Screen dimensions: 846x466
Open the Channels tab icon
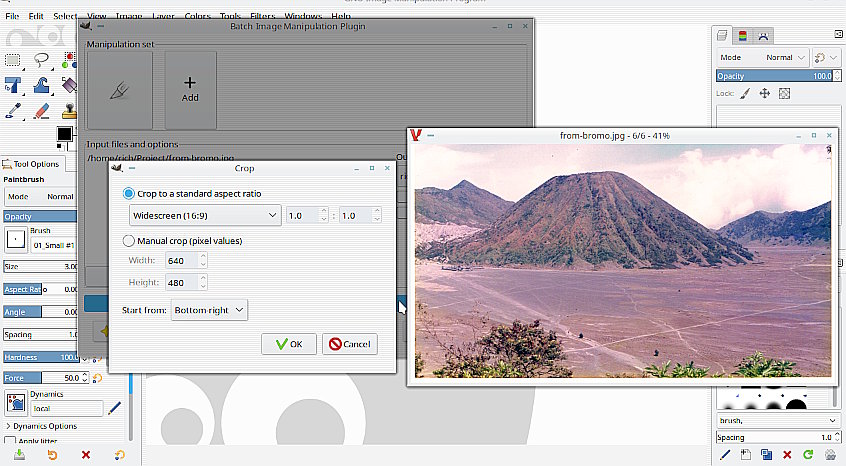pos(742,36)
